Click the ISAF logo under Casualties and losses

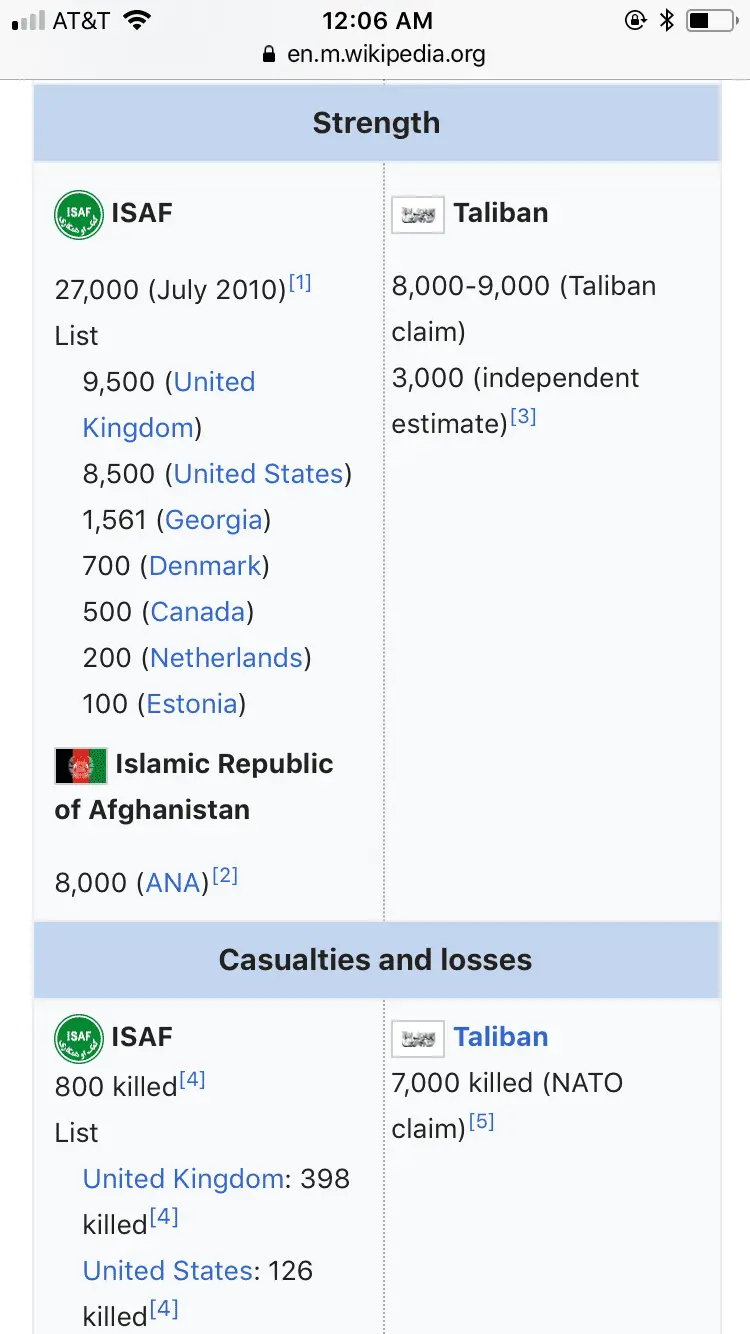click(79, 1039)
